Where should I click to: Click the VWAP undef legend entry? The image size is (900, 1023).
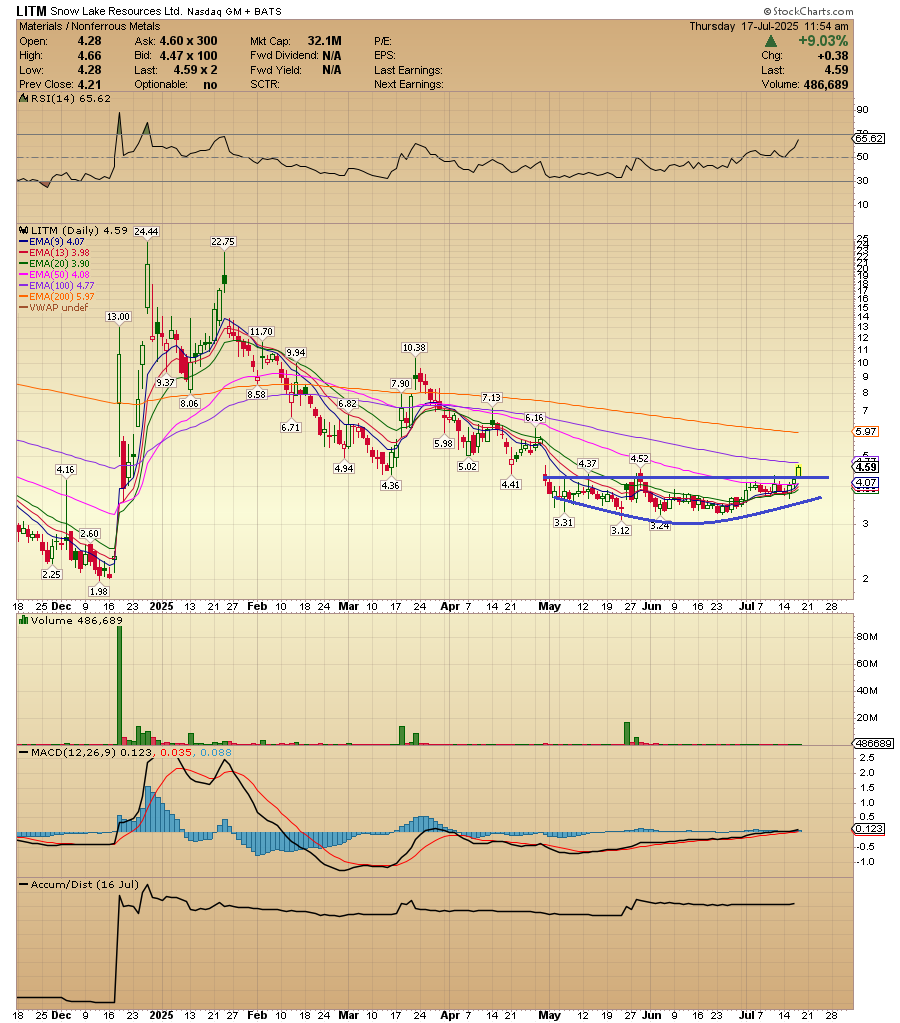pos(53,307)
